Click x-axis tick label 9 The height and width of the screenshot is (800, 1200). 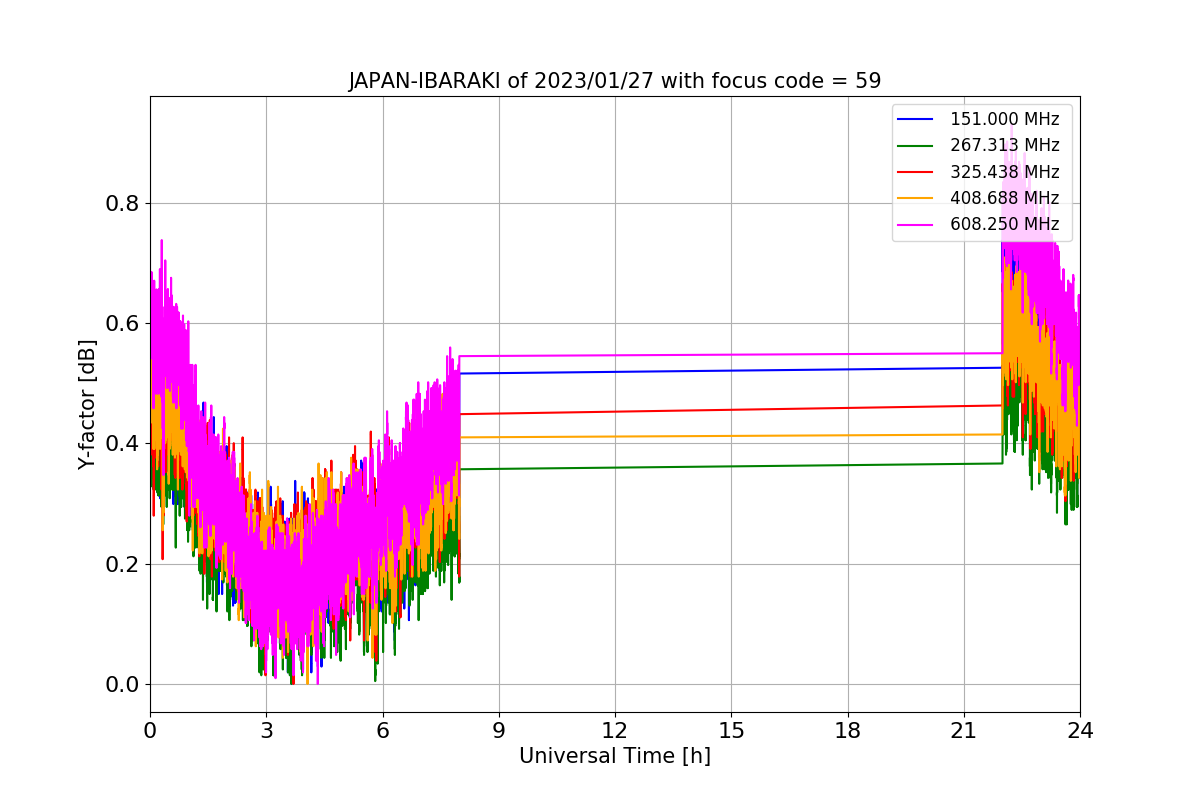[x=499, y=730]
